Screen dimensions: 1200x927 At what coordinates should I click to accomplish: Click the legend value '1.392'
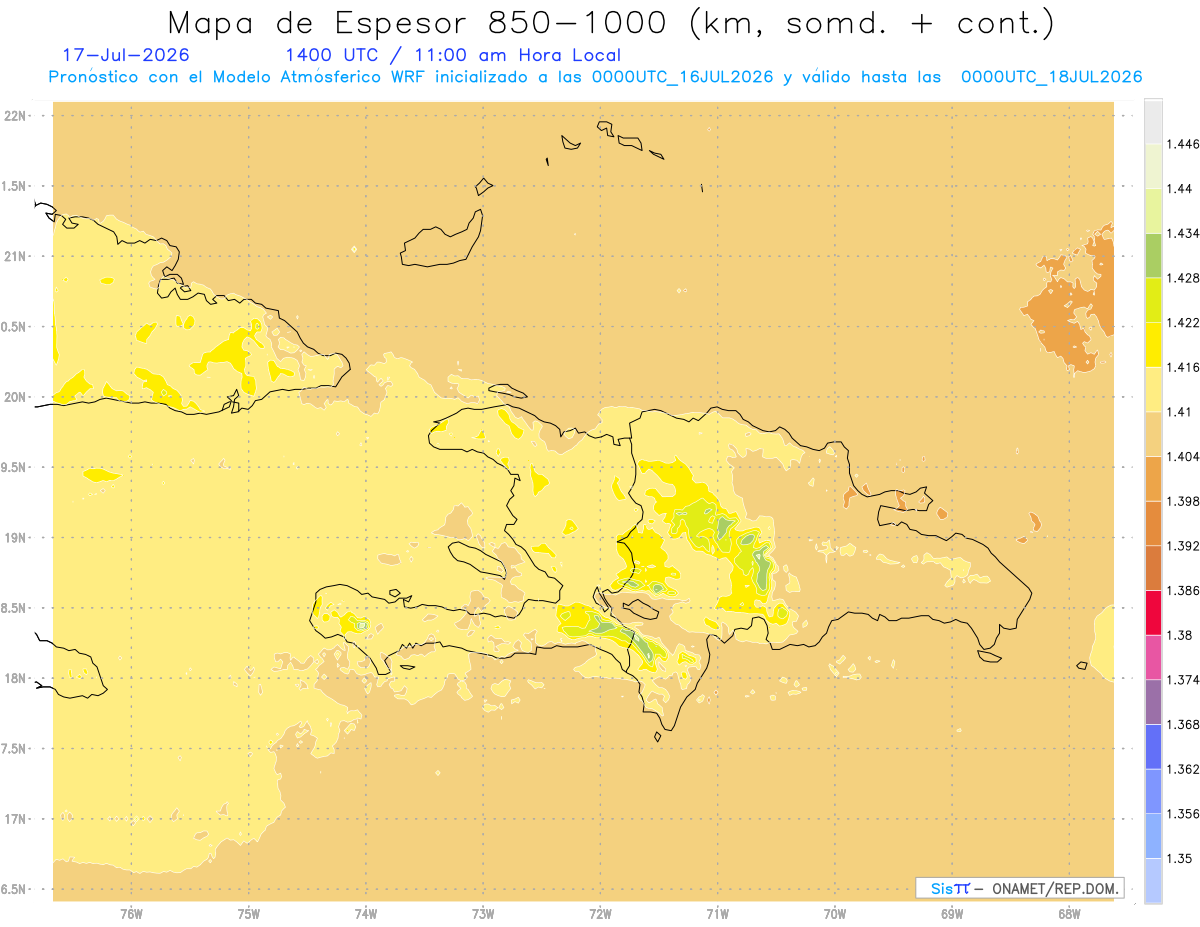click(x=1183, y=546)
